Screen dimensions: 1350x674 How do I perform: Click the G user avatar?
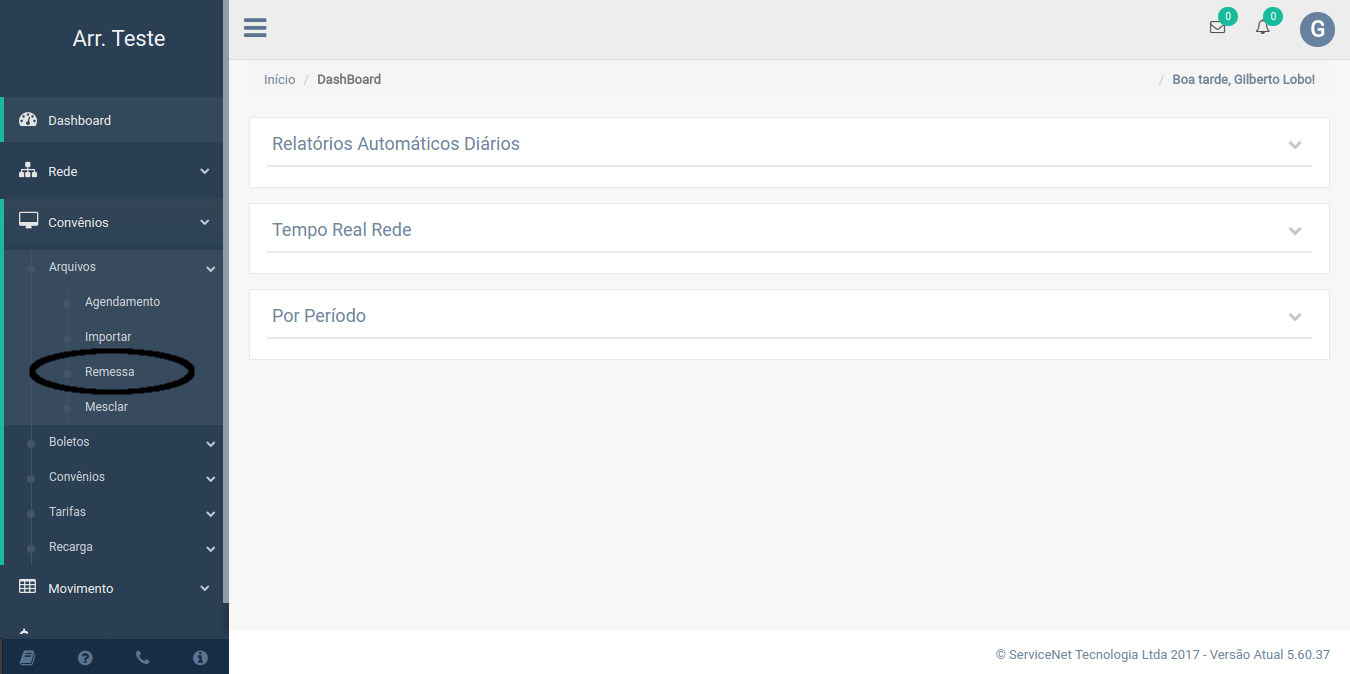[x=1317, y=29]
